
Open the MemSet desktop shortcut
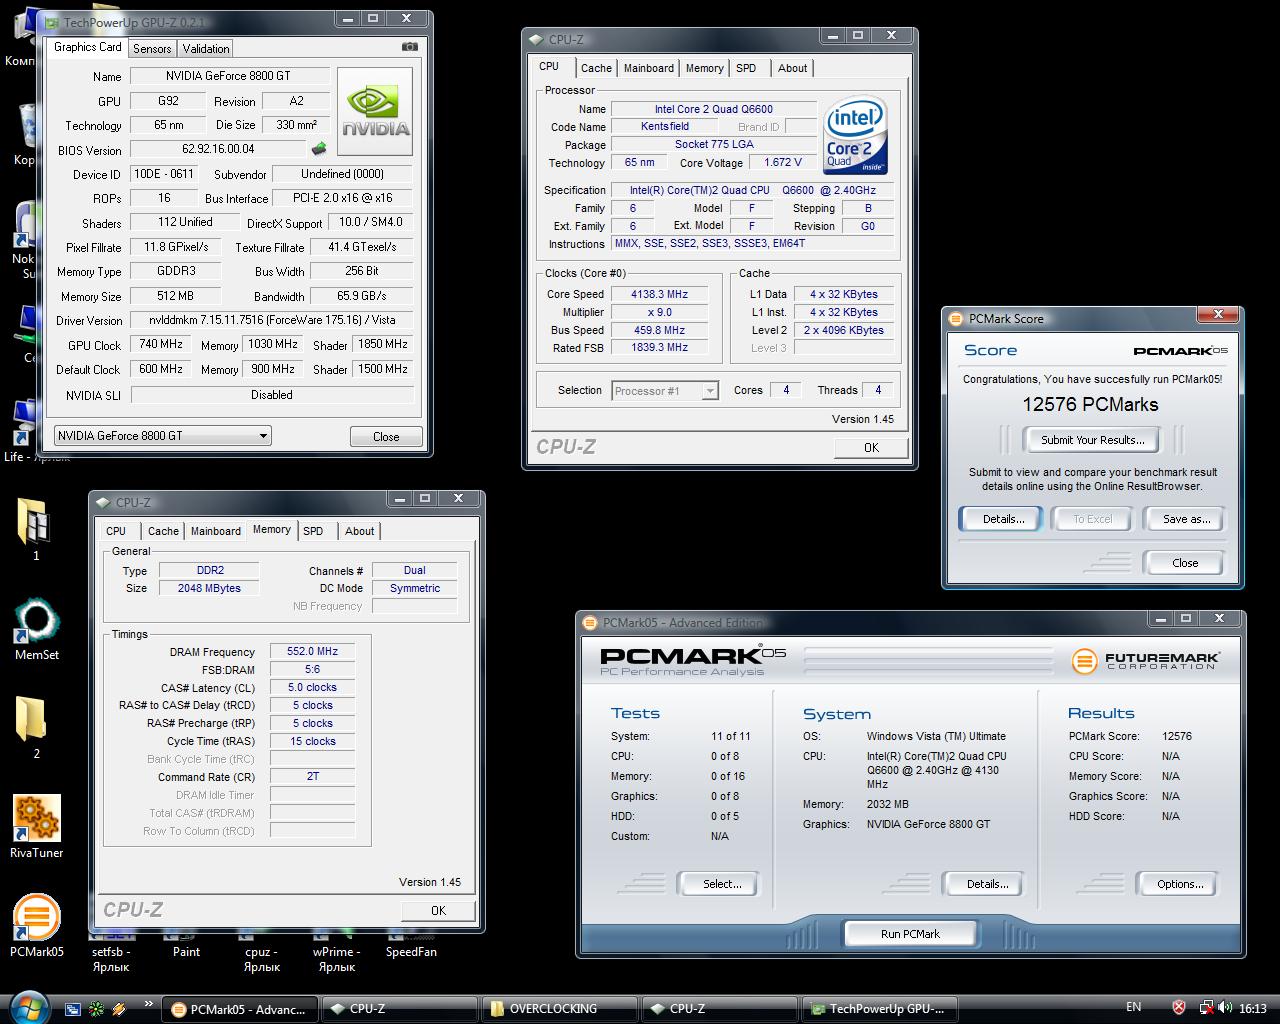coord(37,630)
